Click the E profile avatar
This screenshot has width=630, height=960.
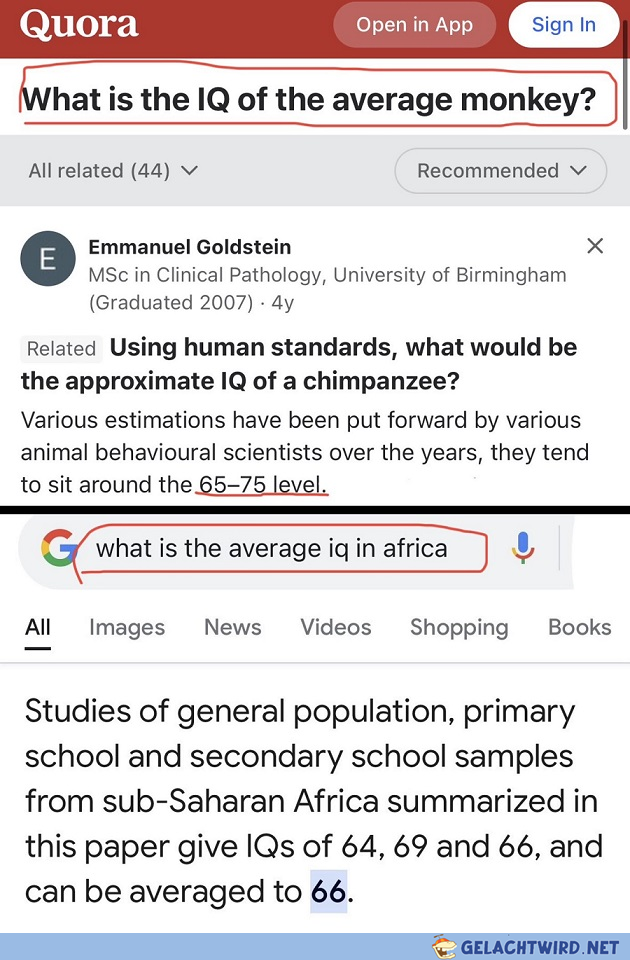pyautogui.click(x=48, y=258)
